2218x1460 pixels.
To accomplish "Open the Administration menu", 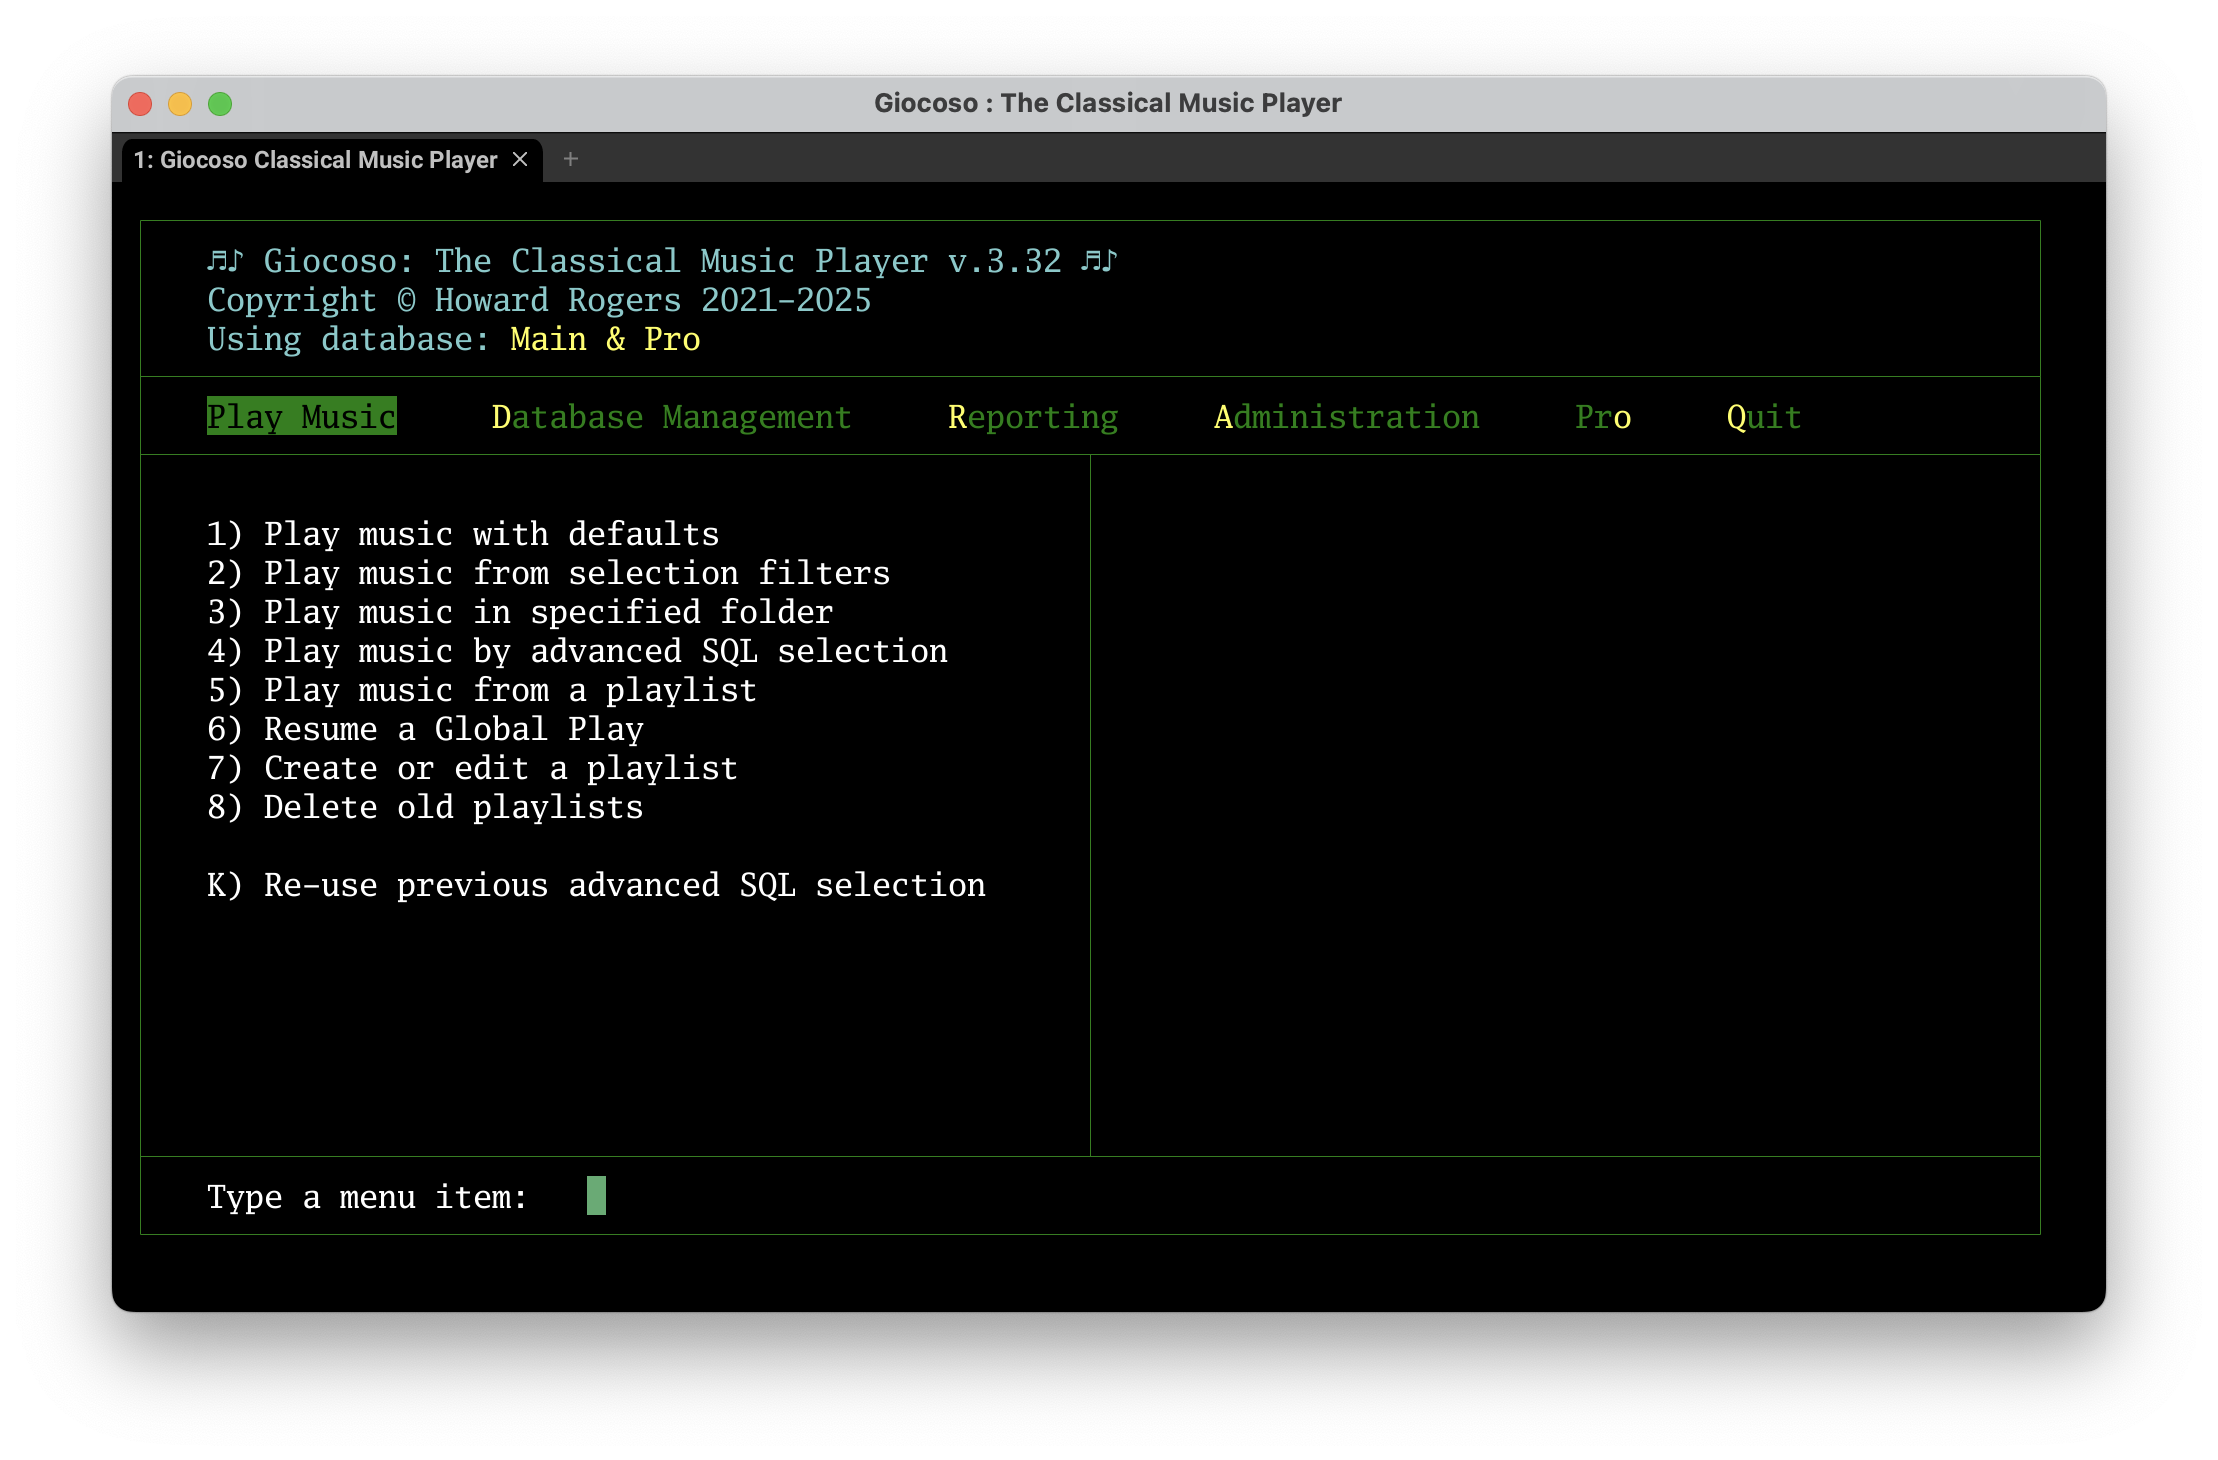I will [x=1346, y=416].
